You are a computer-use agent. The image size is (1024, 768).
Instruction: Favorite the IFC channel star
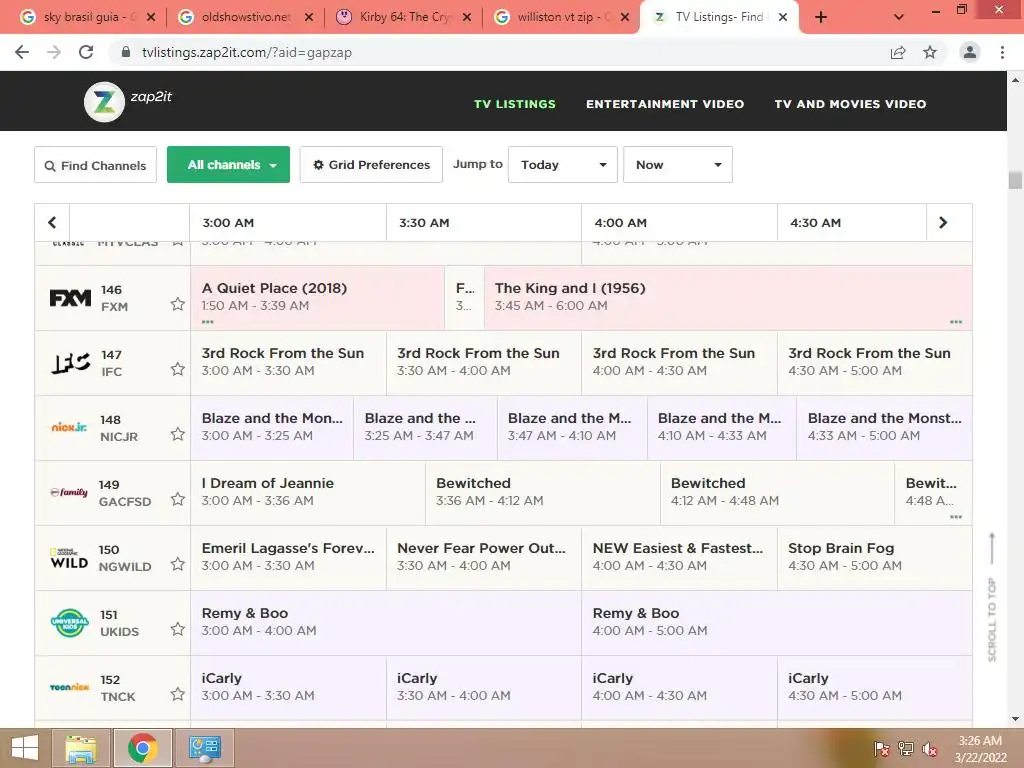[x=178, y=370]
